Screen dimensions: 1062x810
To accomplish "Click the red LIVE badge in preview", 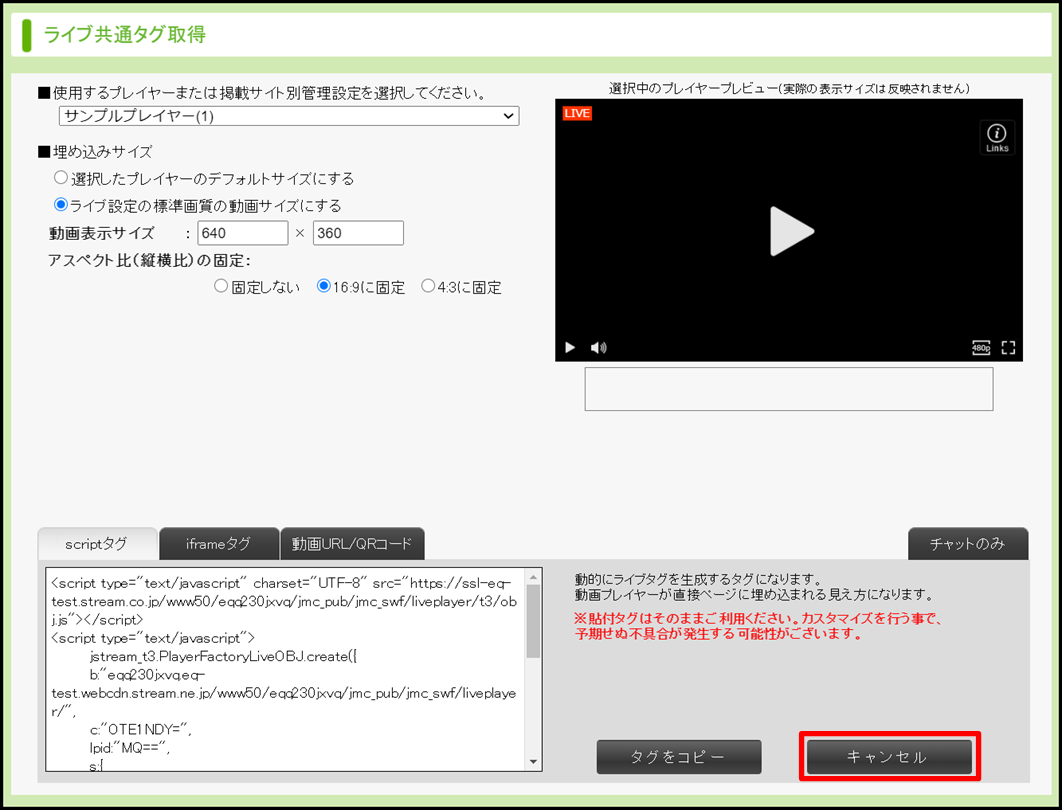I will point(577,114).
